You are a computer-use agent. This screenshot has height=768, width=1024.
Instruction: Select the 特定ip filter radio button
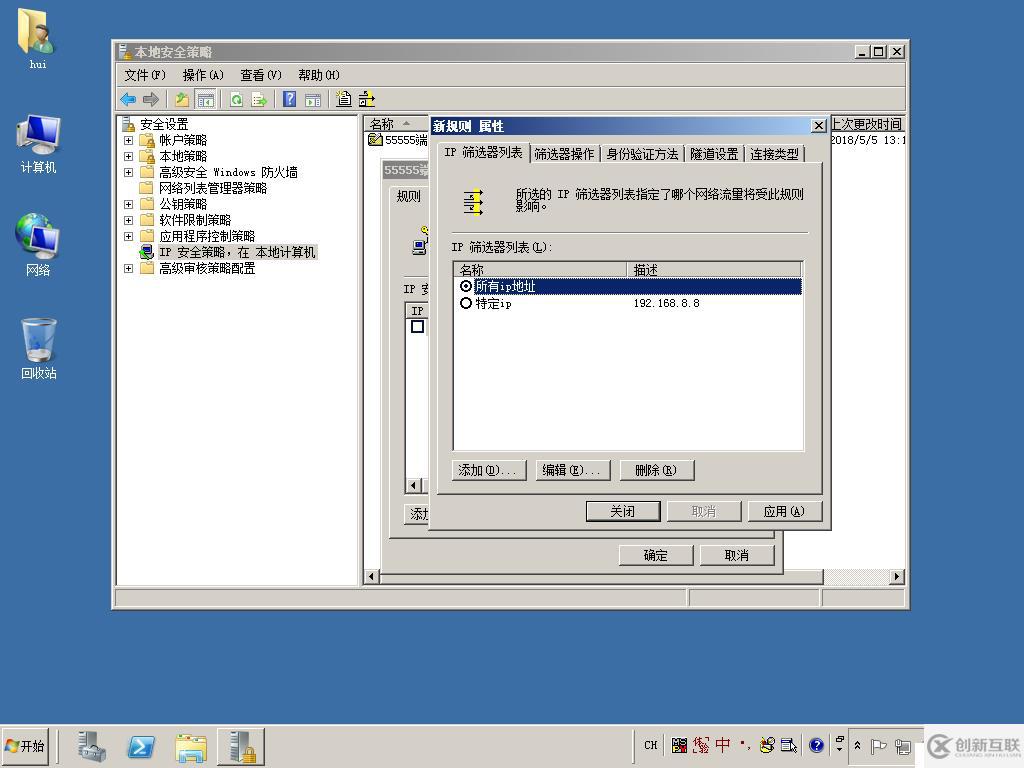click(x=466, y=303)
